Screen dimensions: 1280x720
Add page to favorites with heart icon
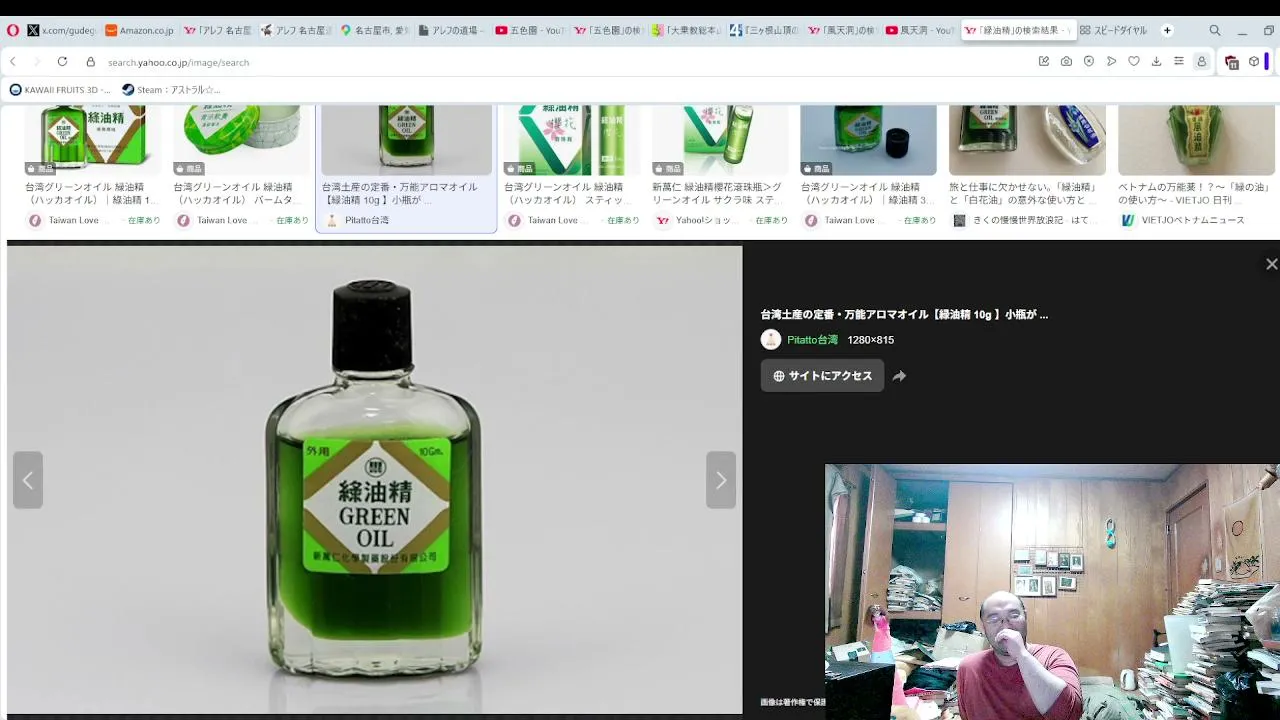[1134, 62]
